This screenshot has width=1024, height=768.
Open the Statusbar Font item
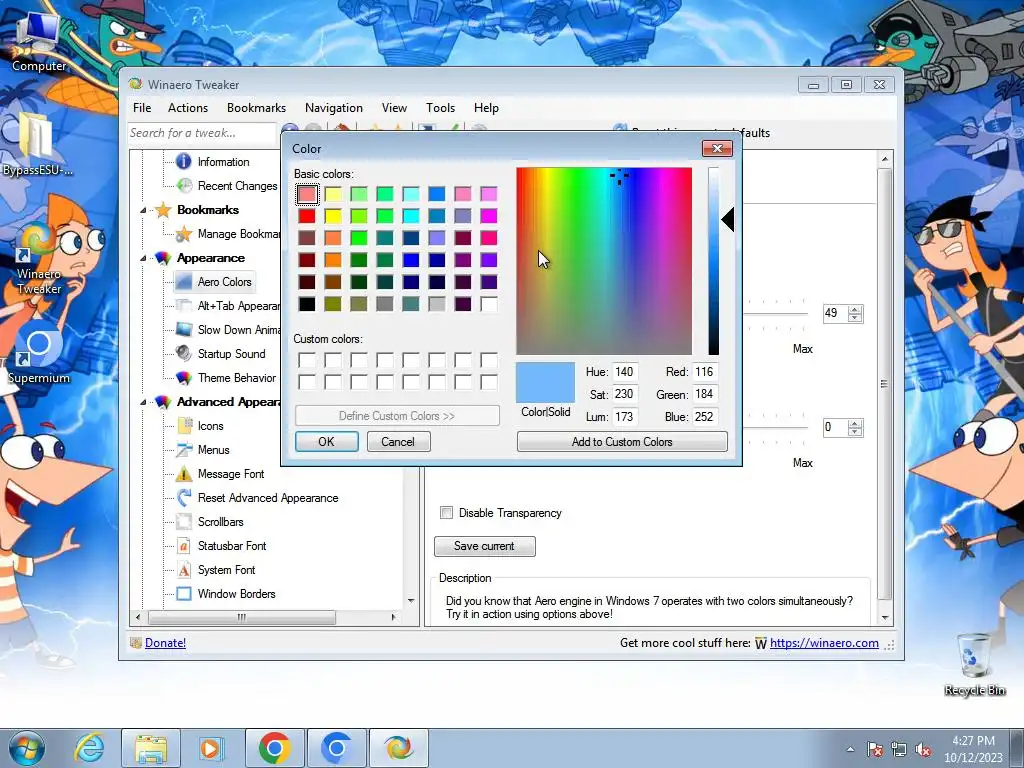tap(232, 545)
